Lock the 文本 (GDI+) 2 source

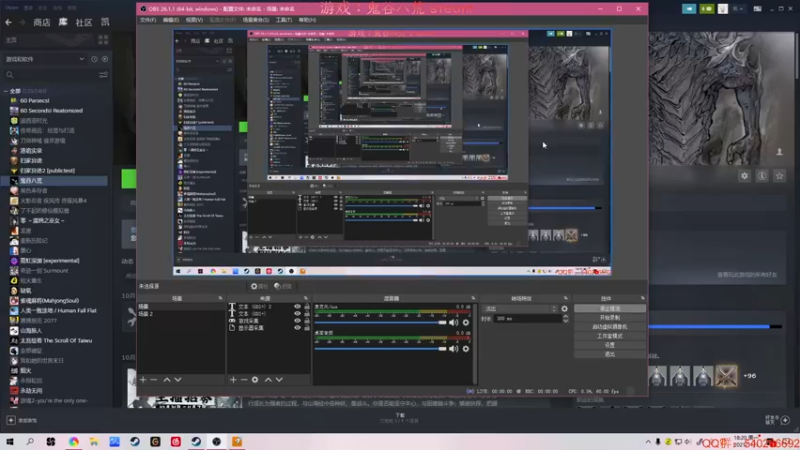[307, 307]
